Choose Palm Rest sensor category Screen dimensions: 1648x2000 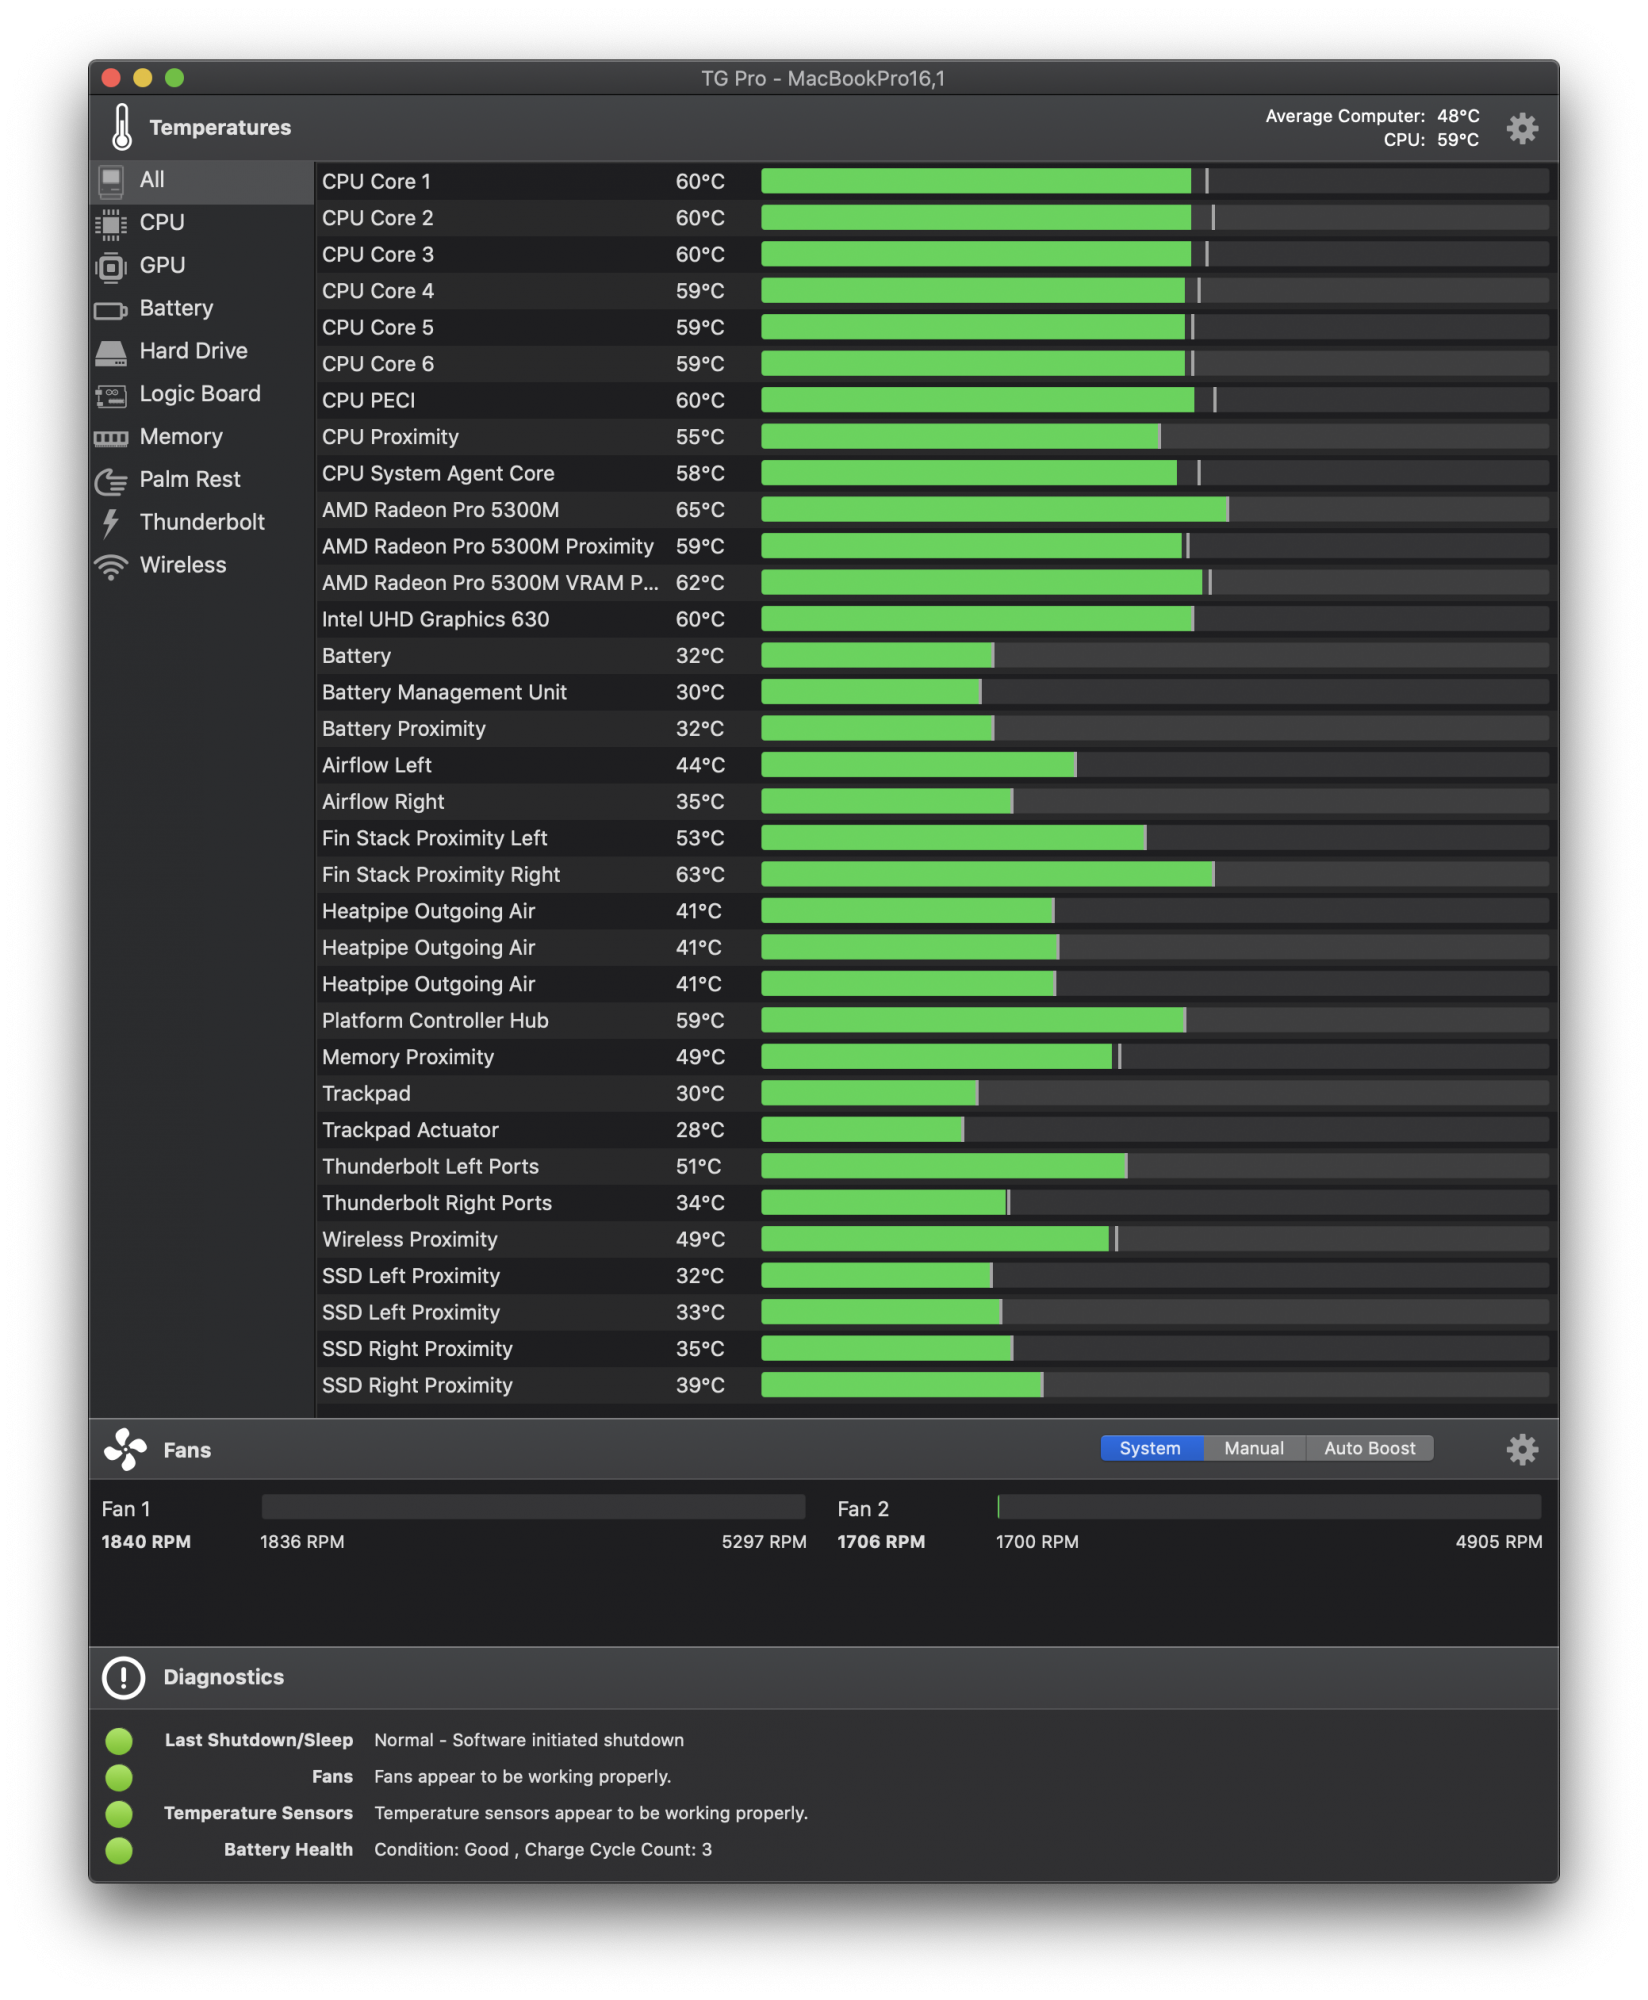190,480
